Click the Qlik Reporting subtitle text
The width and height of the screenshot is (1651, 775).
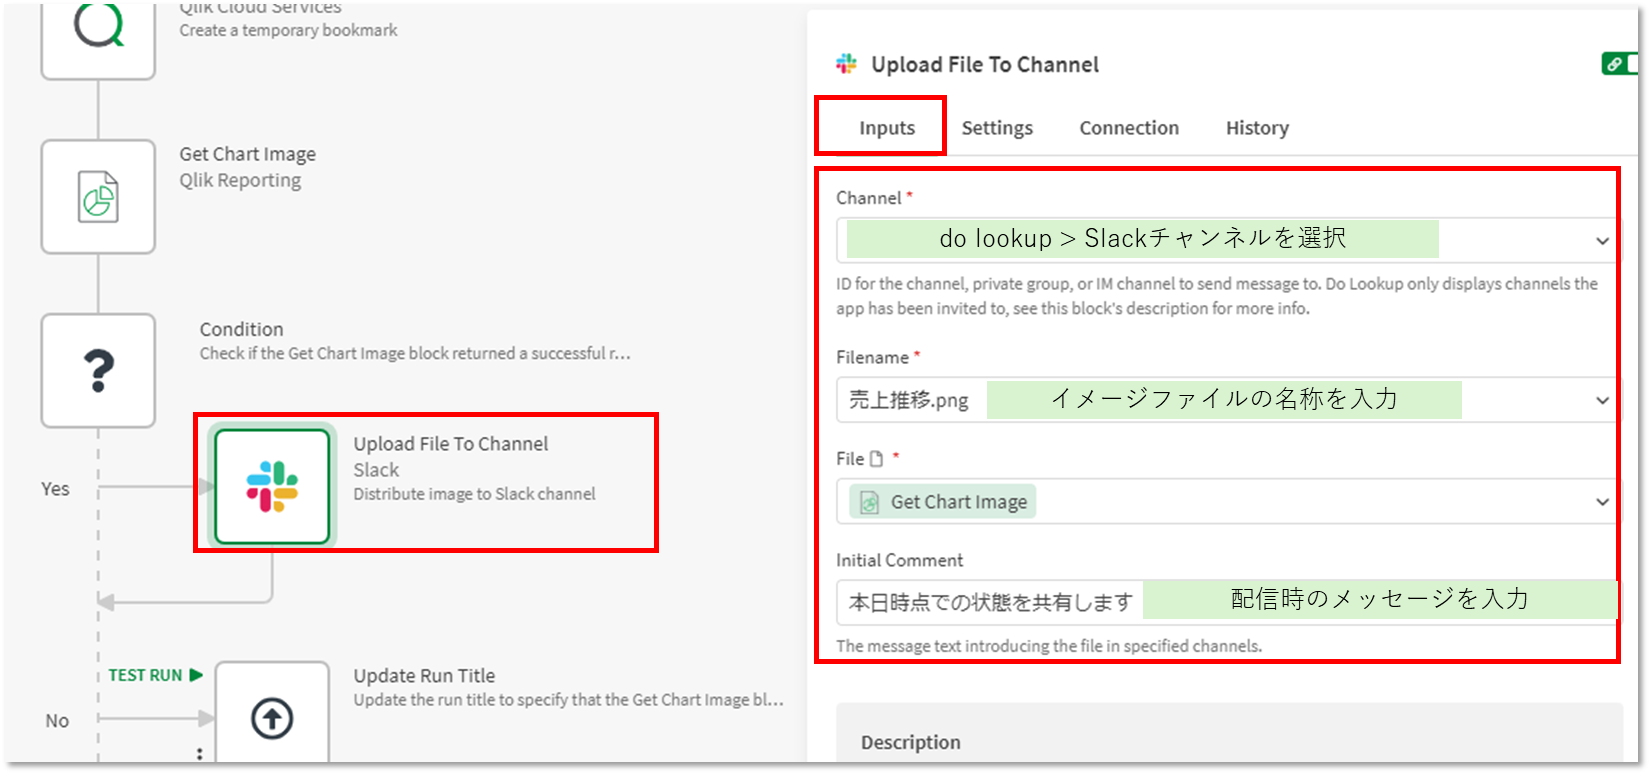240,180
